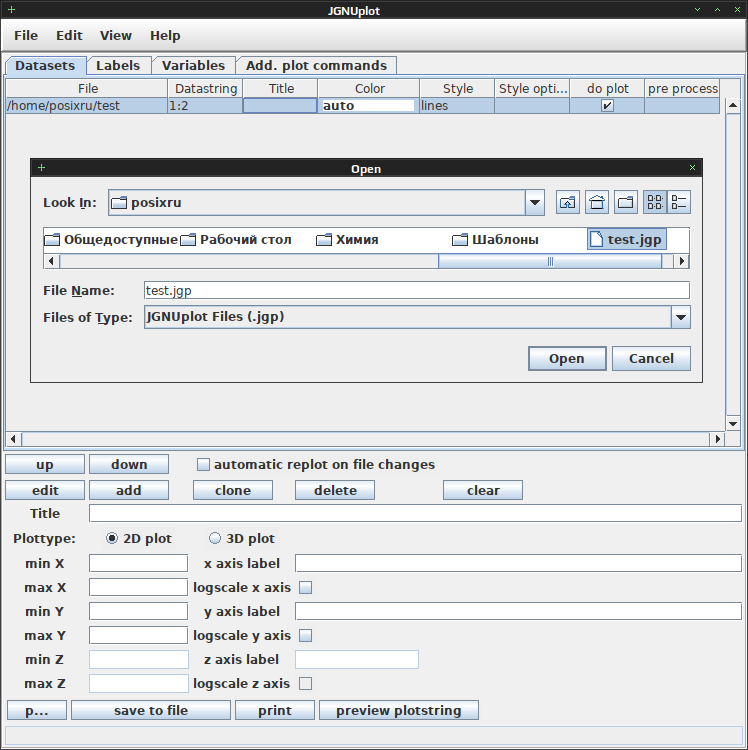
Task: Open the Color auto dropdown cell
Action: [368, 106]
